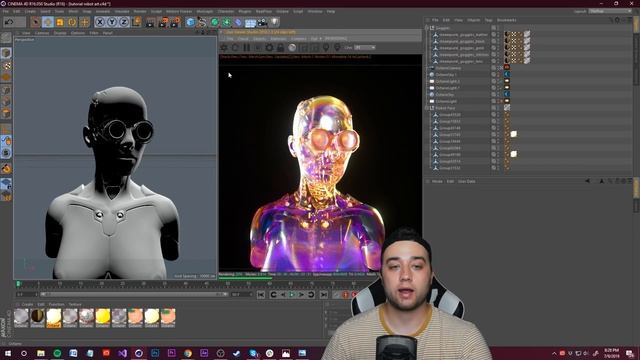Select the Spline Pen tool icon
640x360 pixels.
click(202, 22)
